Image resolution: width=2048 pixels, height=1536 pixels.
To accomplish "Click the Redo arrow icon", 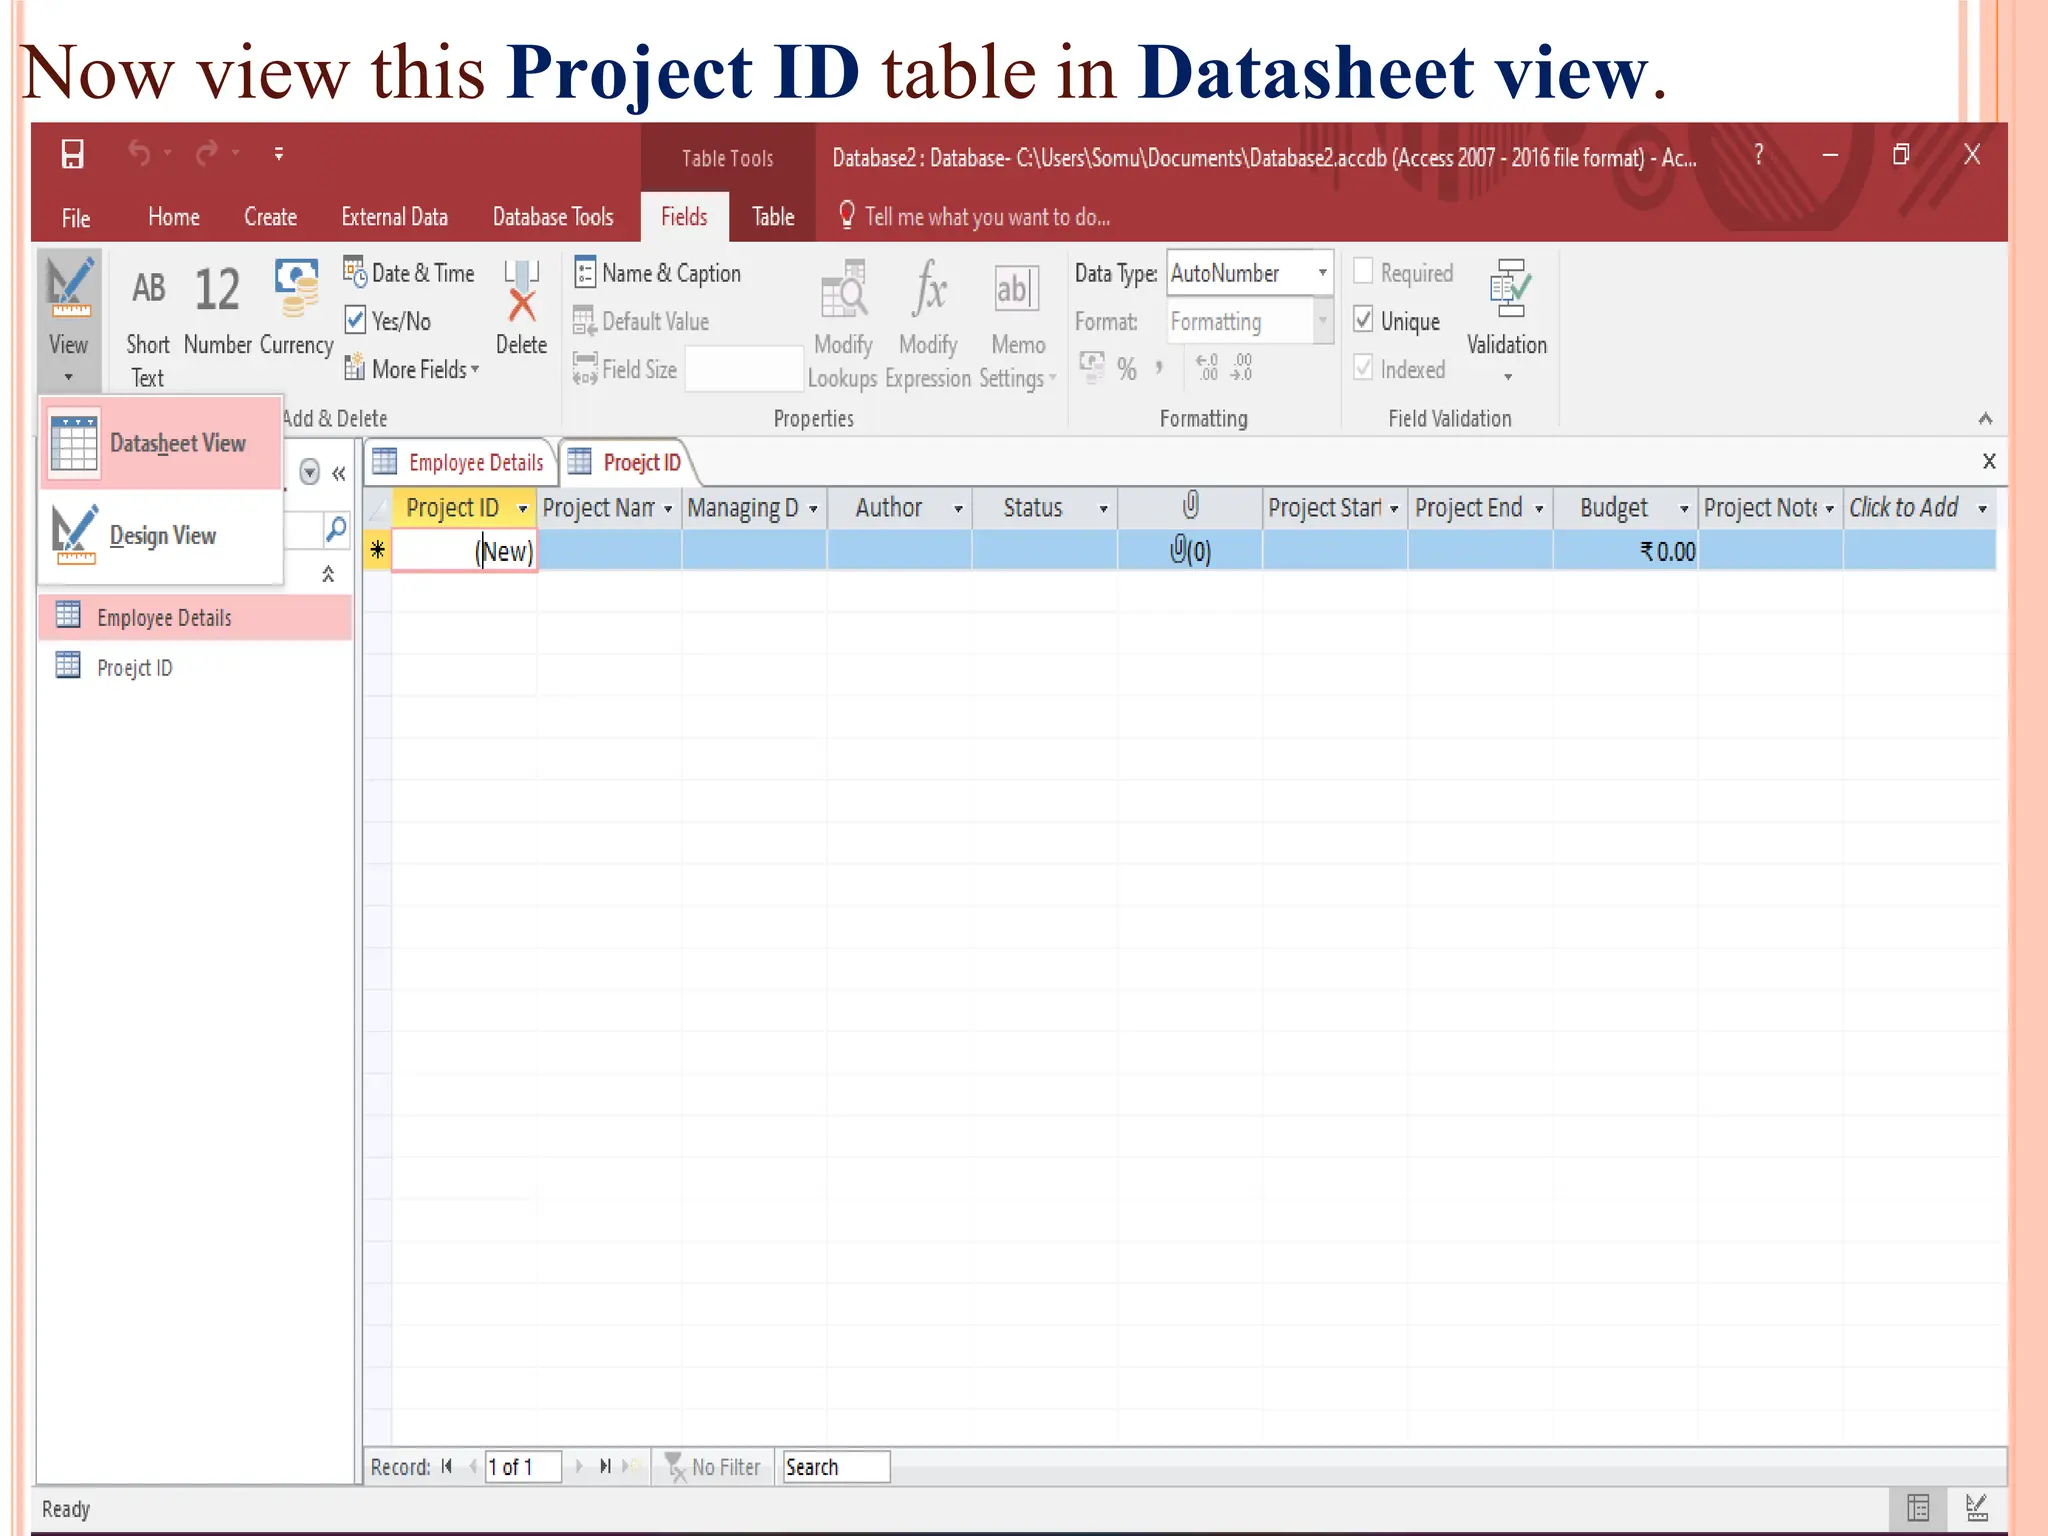I will pyautogui.click(x=207, y=153).
